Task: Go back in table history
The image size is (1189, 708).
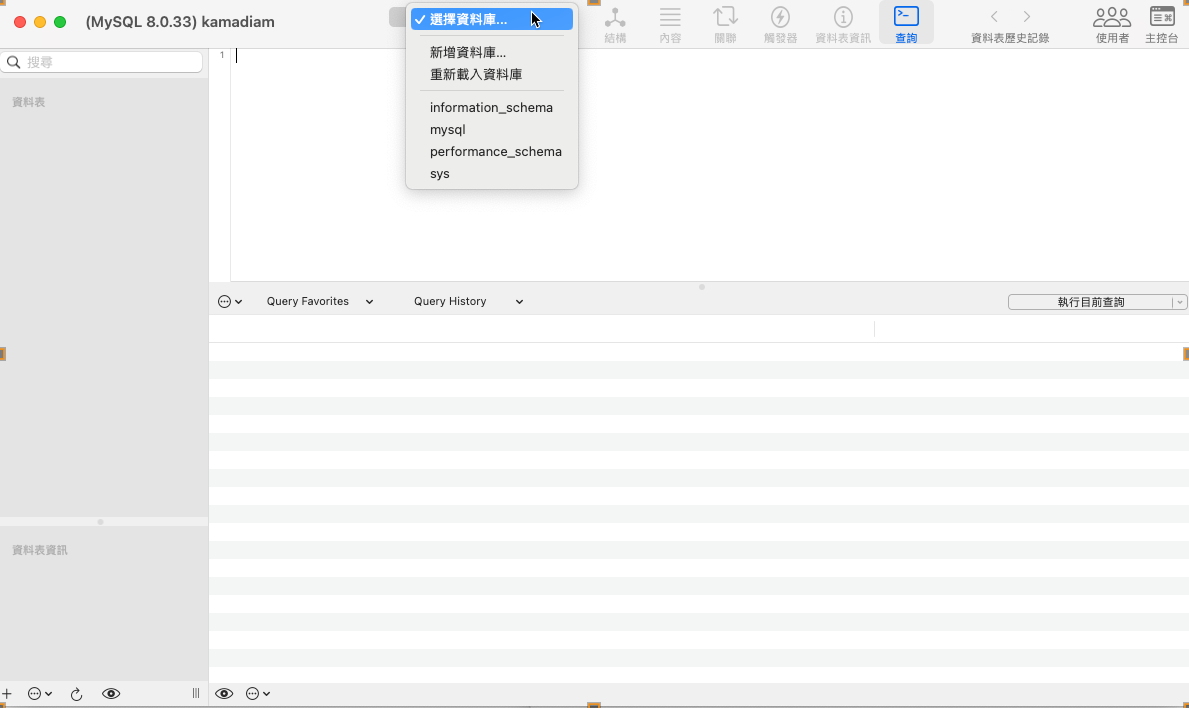Action: point(994,17)
